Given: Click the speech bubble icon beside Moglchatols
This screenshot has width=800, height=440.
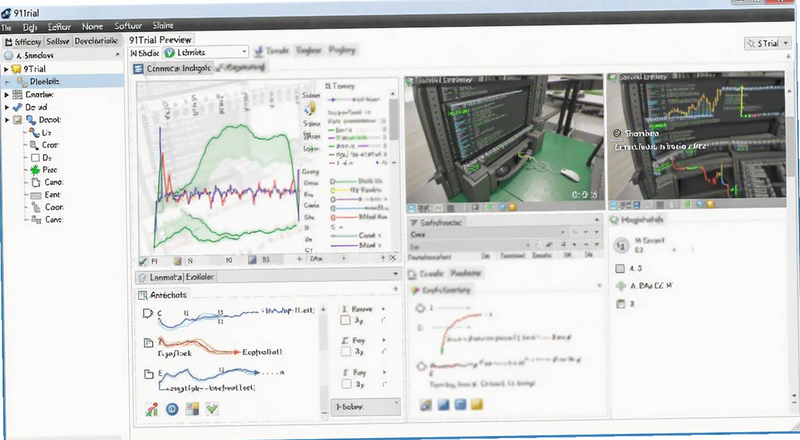Looking at the screenshot, I should coord(614,220).
